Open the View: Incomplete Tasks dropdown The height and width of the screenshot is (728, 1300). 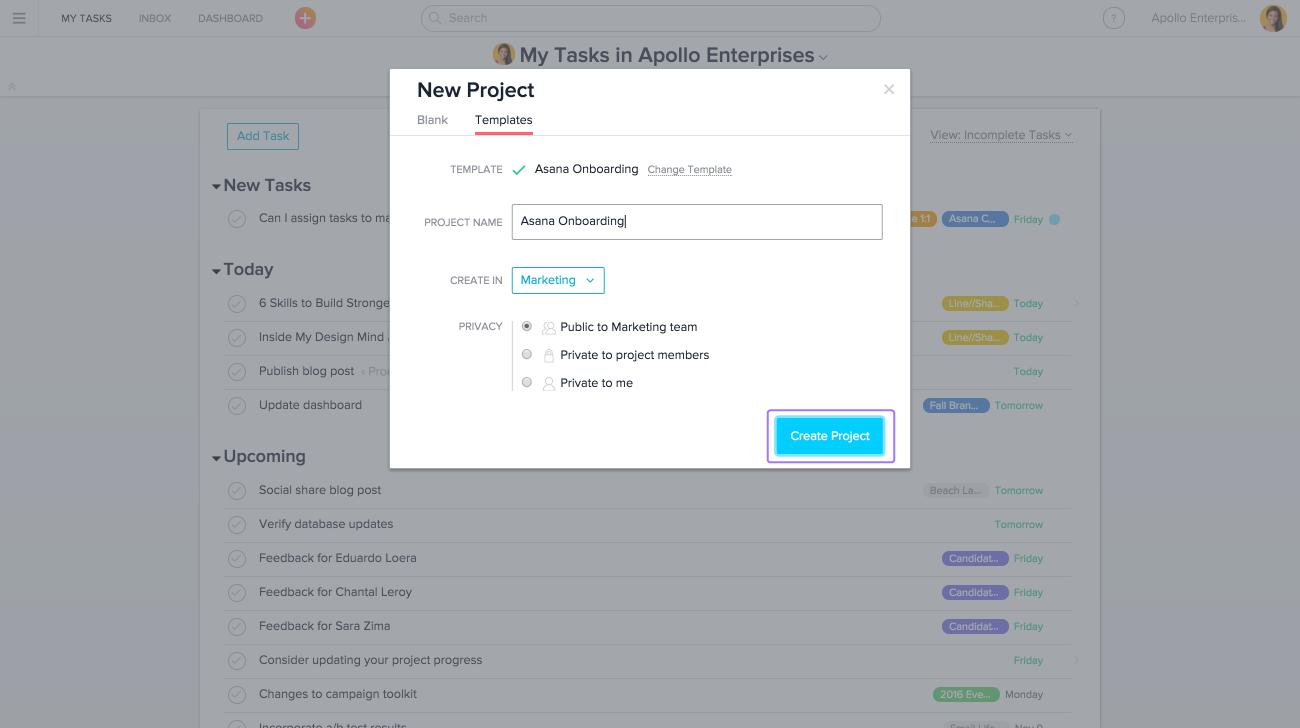pyautogui.click(x=1001, y=135)
